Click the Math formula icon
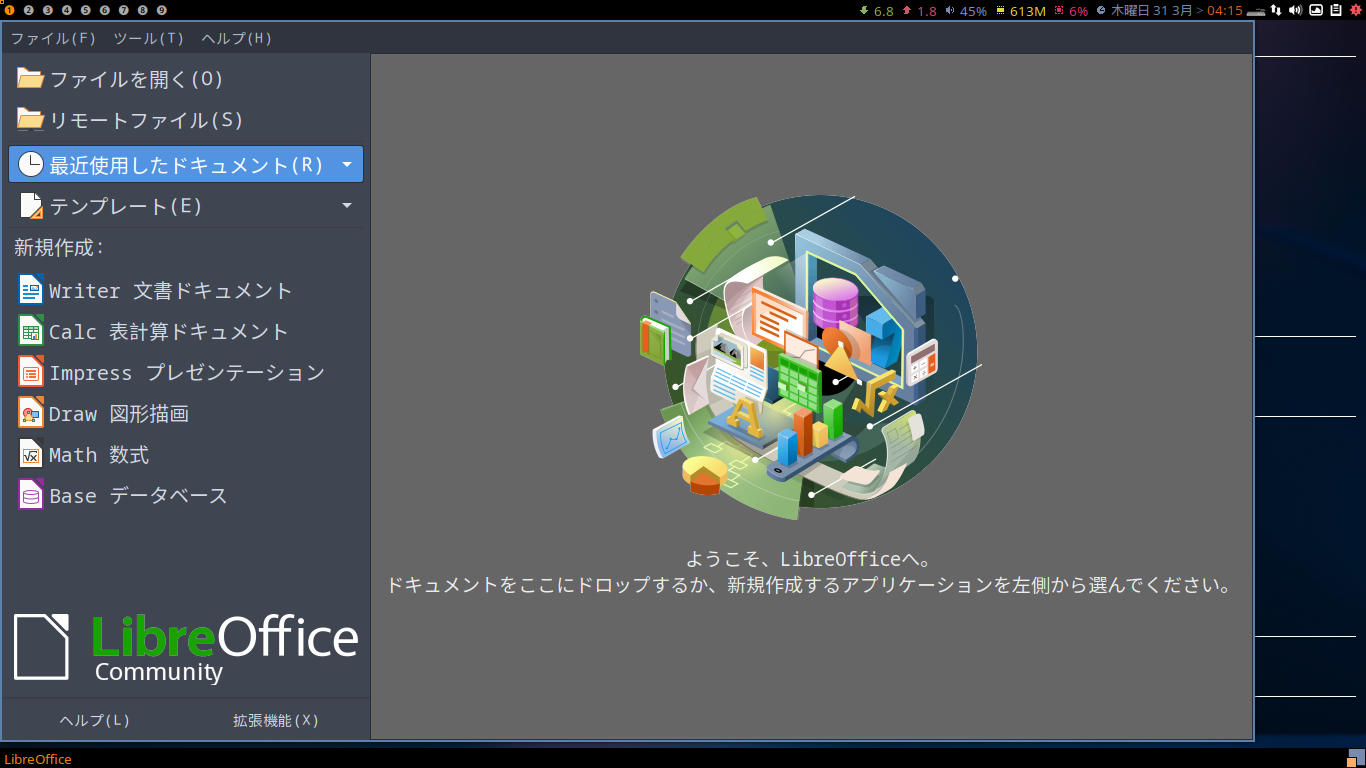Viewport: 1366px width, 768px height. (31, 454)
